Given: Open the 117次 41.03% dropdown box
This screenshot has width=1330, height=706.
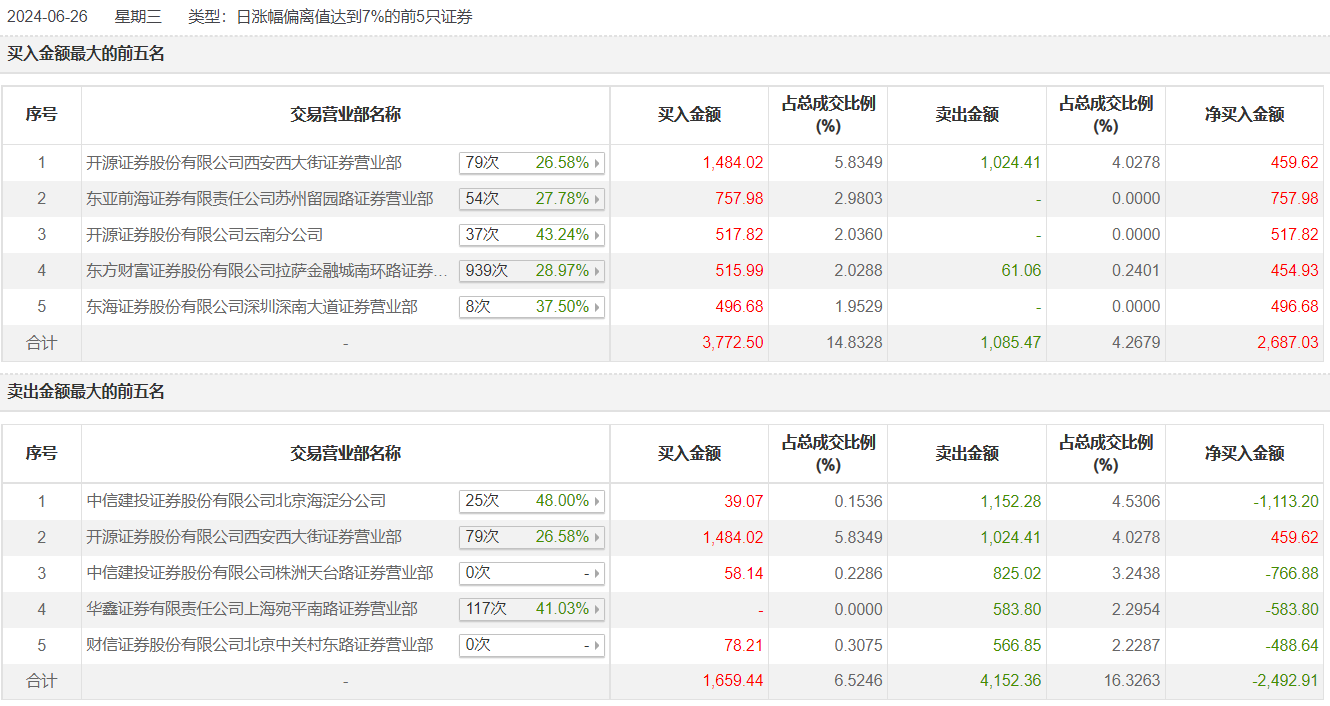Looking at the screenshot, I should [532, 609].
